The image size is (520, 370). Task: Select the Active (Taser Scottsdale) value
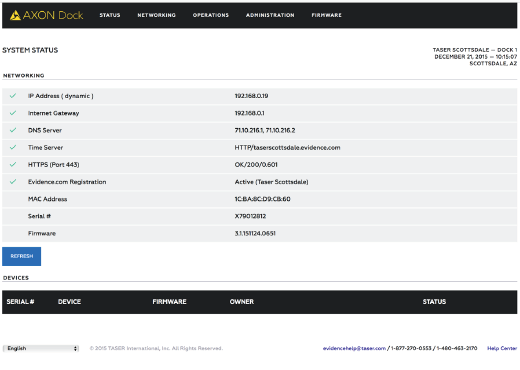click(x=271, y=182)
